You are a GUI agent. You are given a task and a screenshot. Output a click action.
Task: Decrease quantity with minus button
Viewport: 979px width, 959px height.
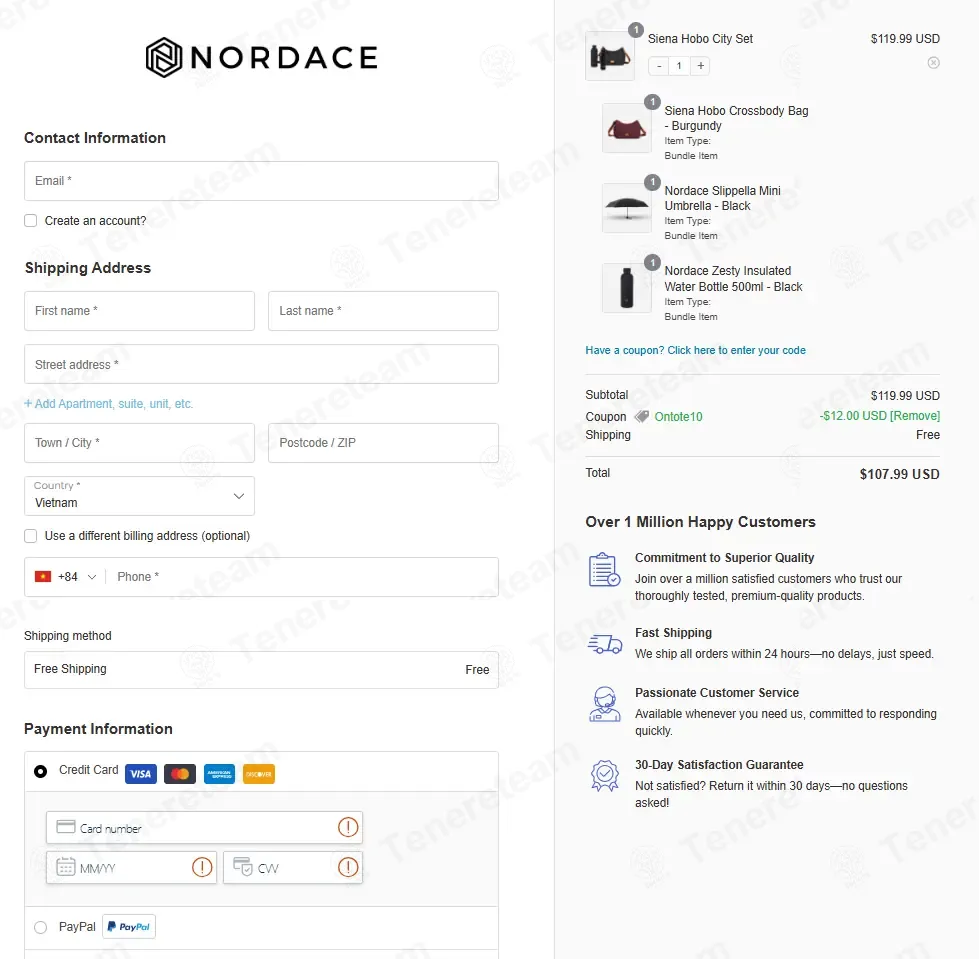tap(659, 66)
